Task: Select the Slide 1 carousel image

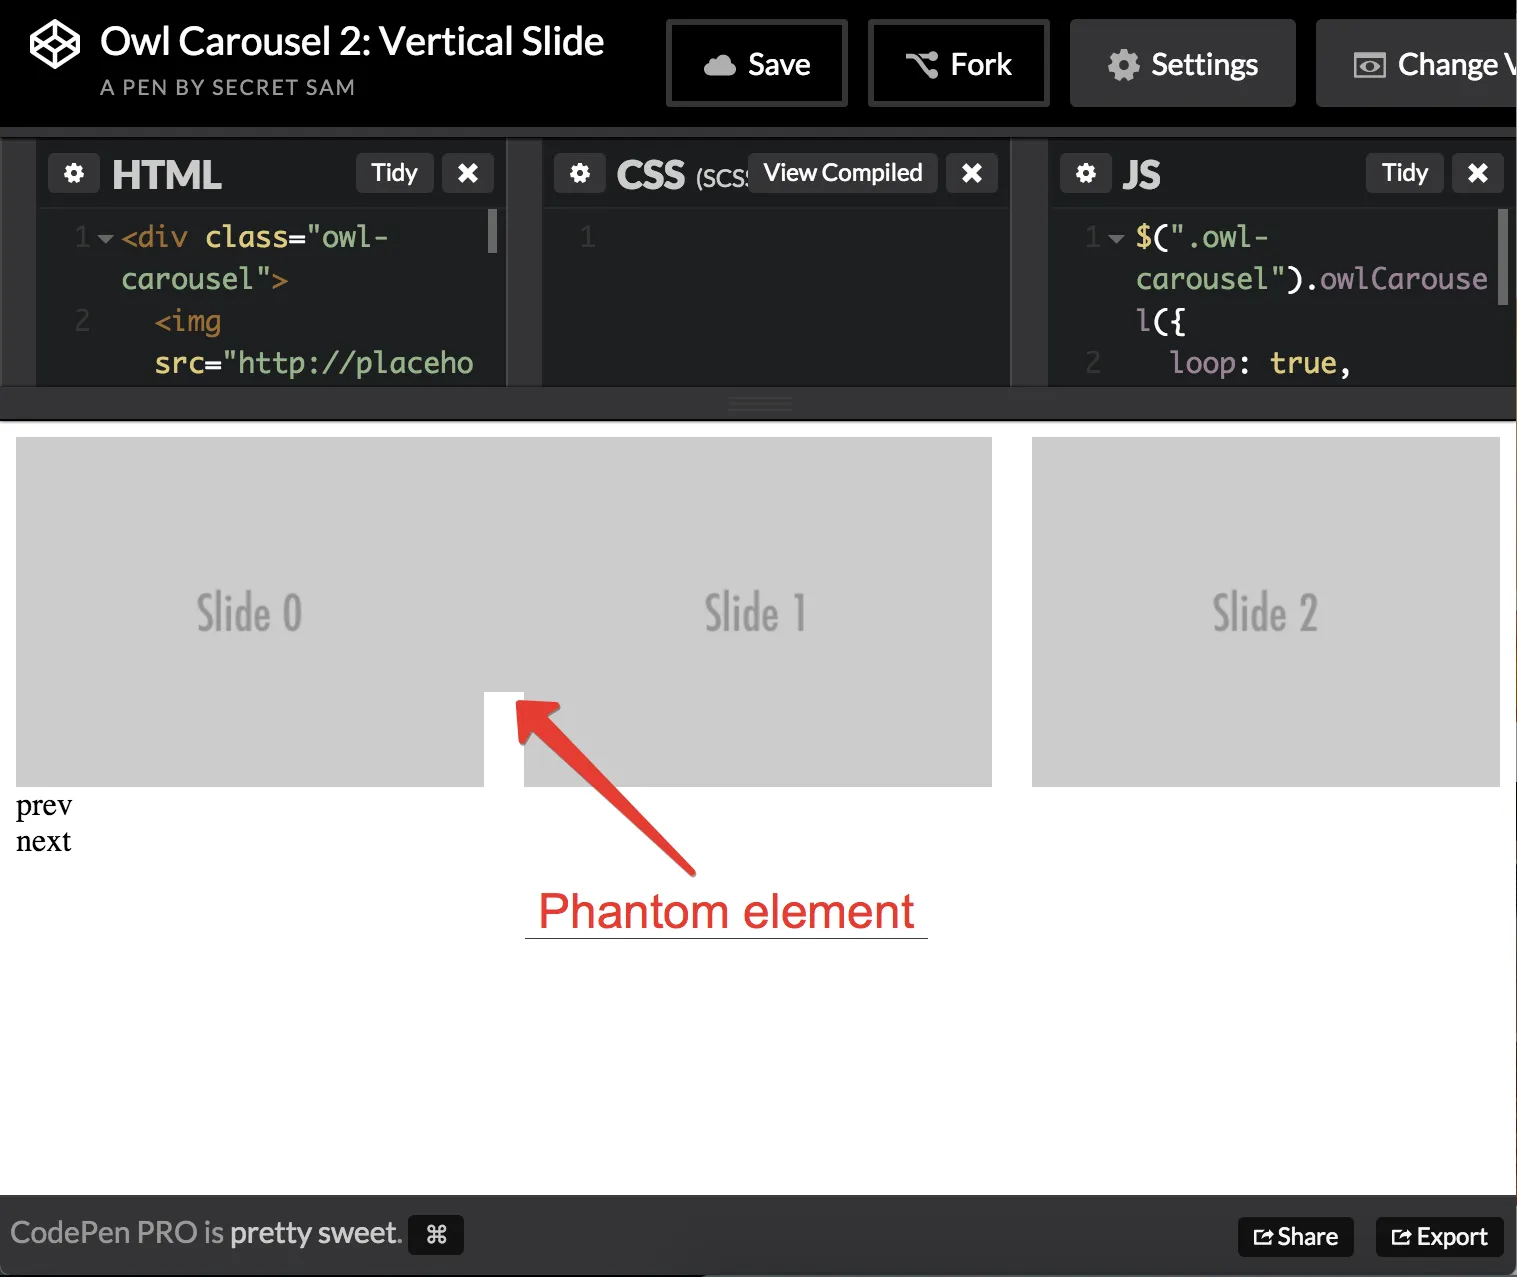Action: 758,612
